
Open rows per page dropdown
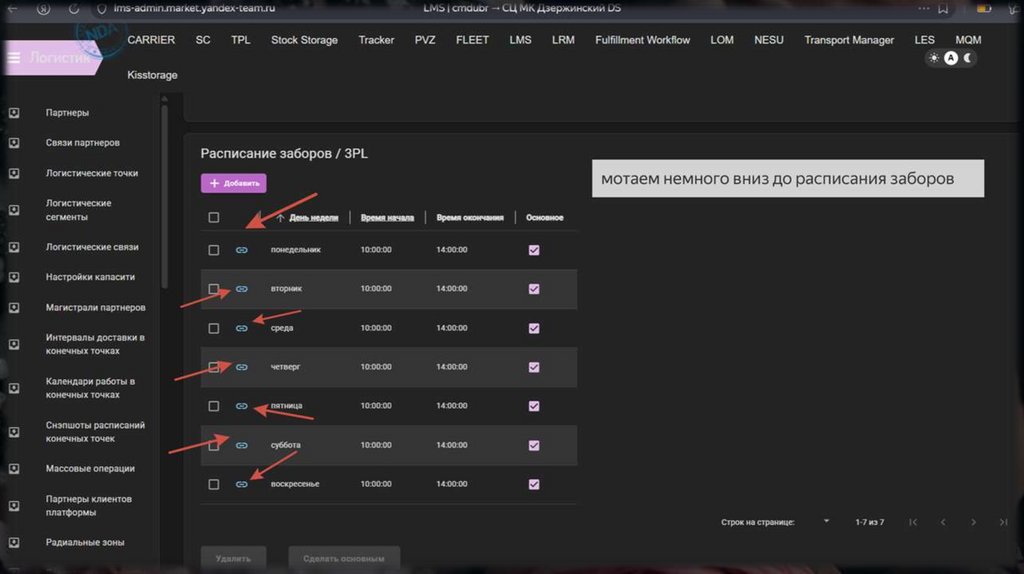tap(825, 522)
